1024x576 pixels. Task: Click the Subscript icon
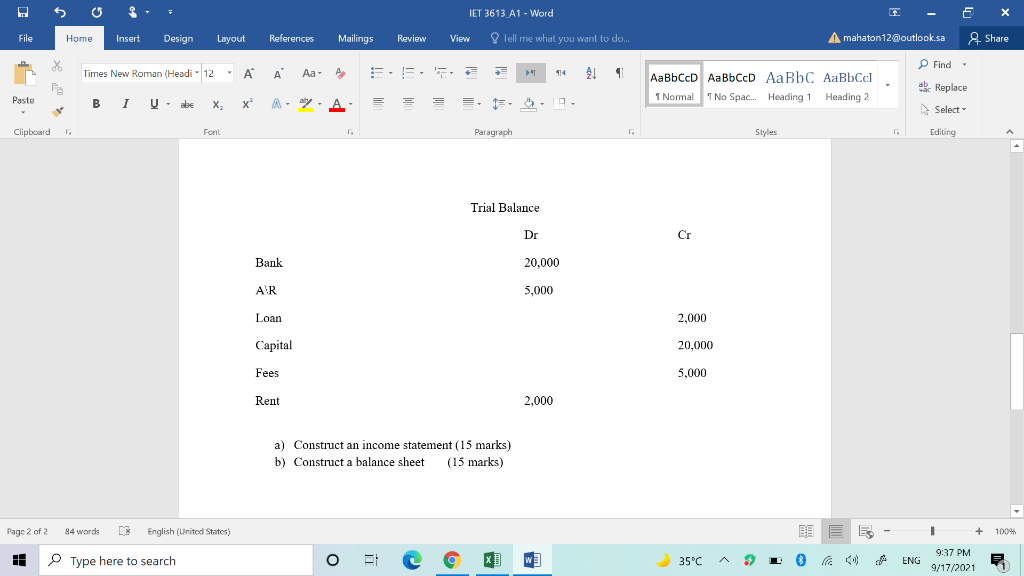[218, 103]
